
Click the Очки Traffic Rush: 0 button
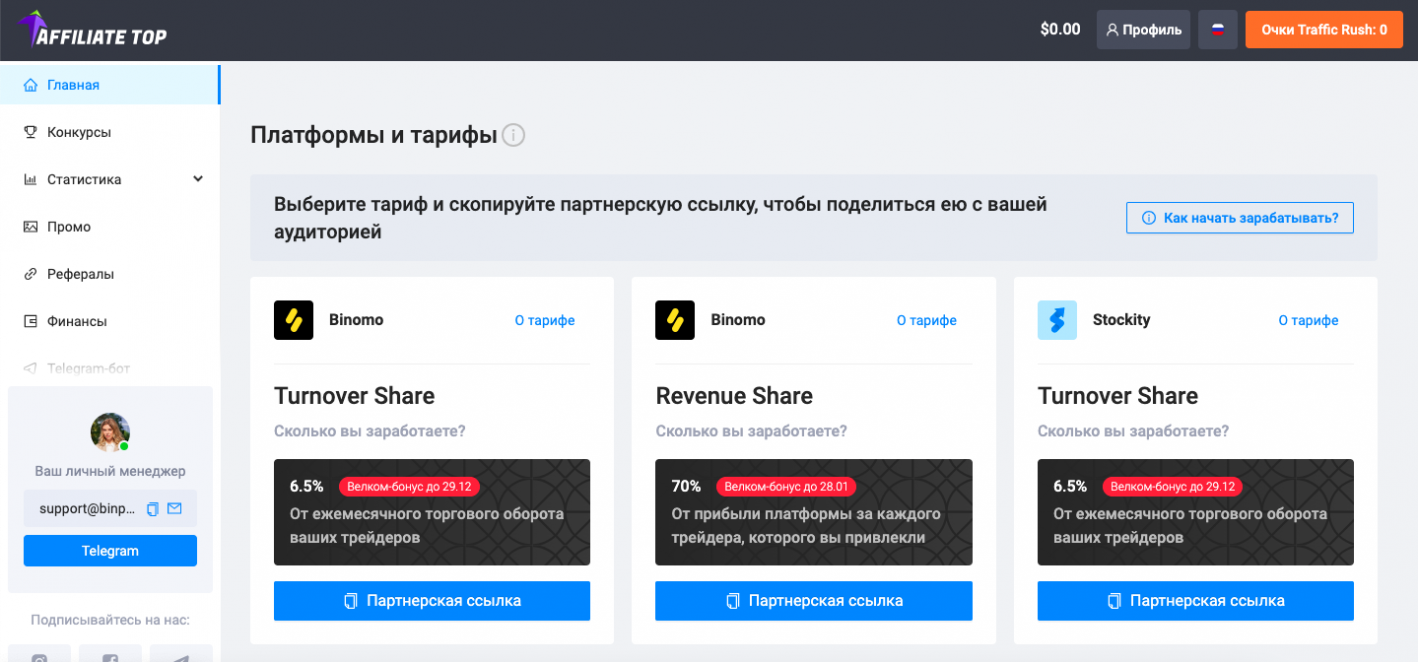[x=1324, y=30]
